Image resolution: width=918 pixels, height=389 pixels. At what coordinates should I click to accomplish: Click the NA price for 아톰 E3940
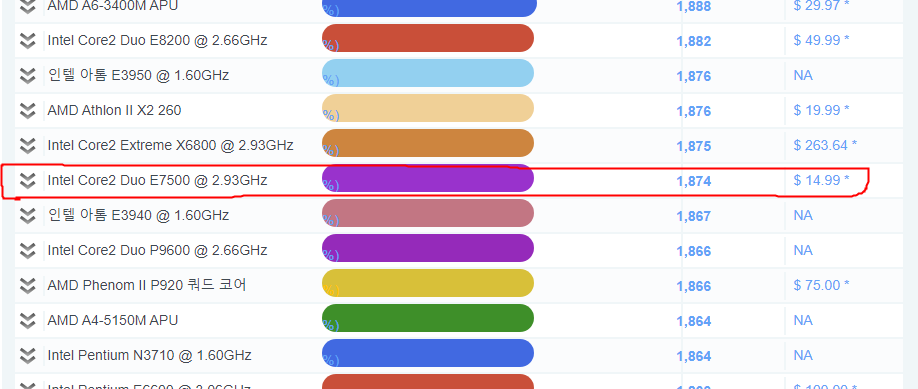tap(803, 215)
